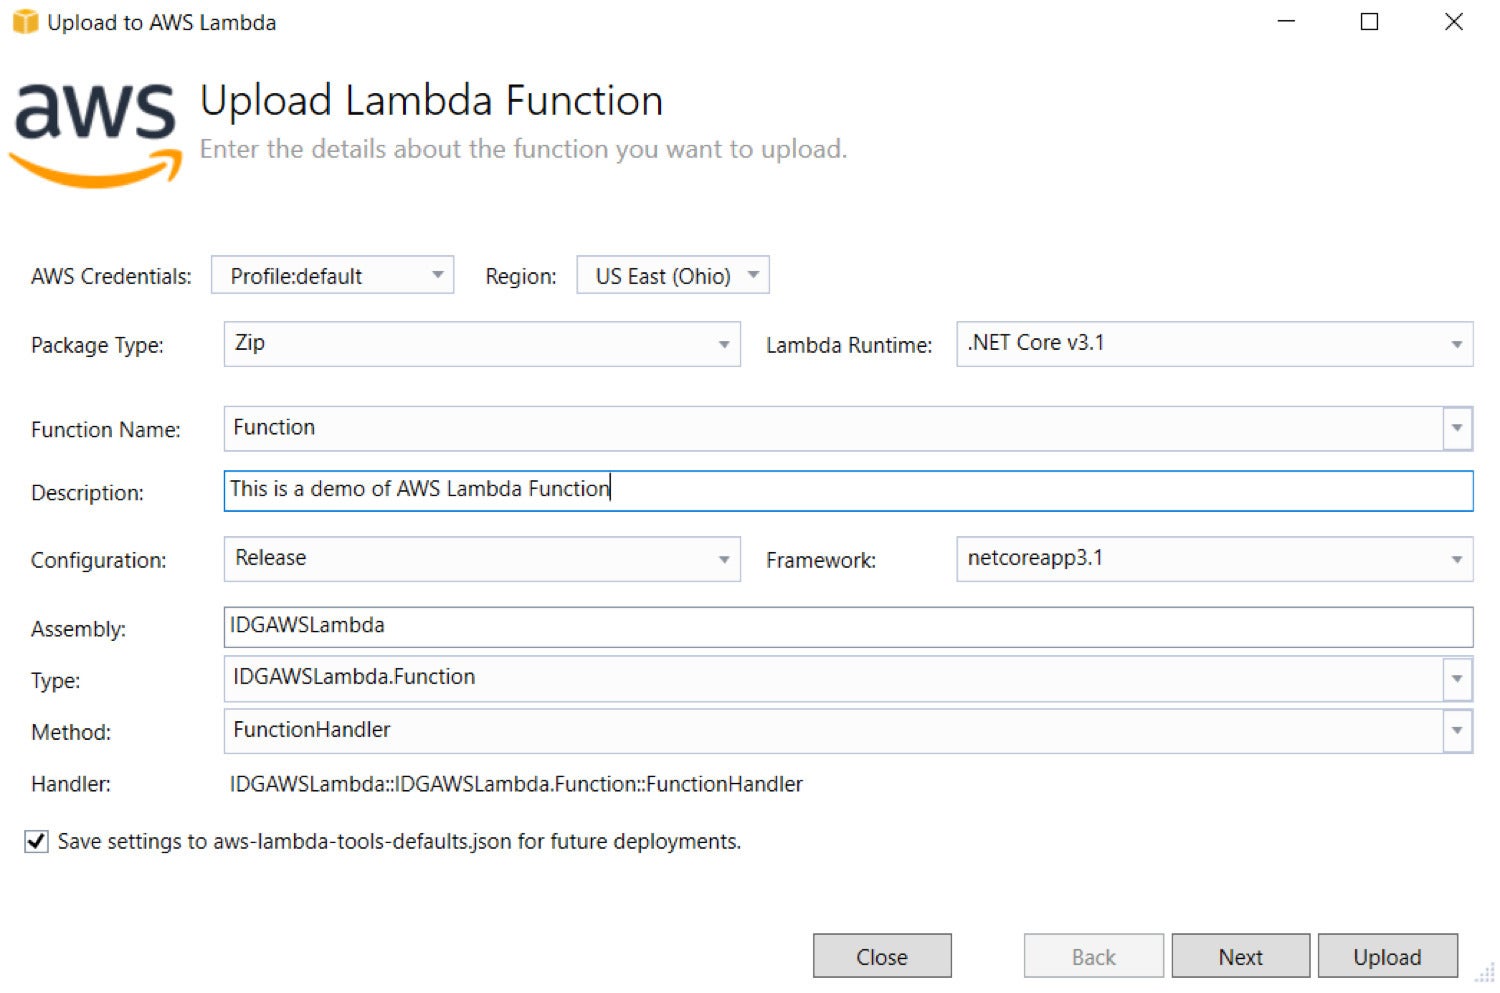The height and width of the screenshot is (993, 1500).
Task: Open the Lambda Runtime .NET Core v3.1 dropdown
Action: (x=1215, y=344)
